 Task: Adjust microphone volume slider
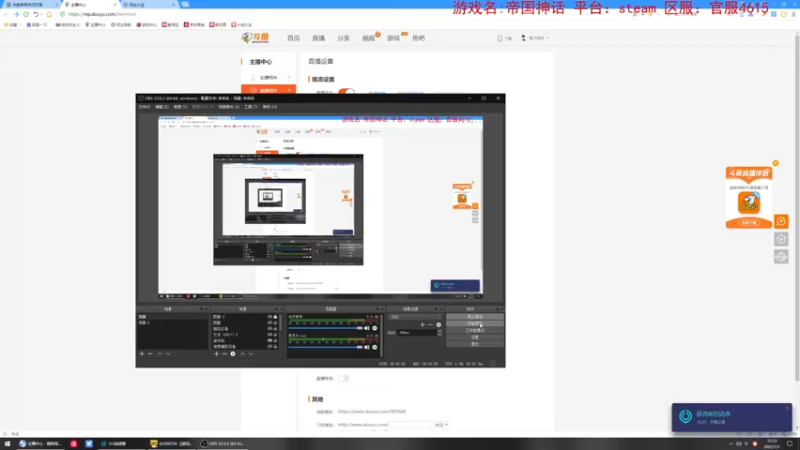point(326,347)
